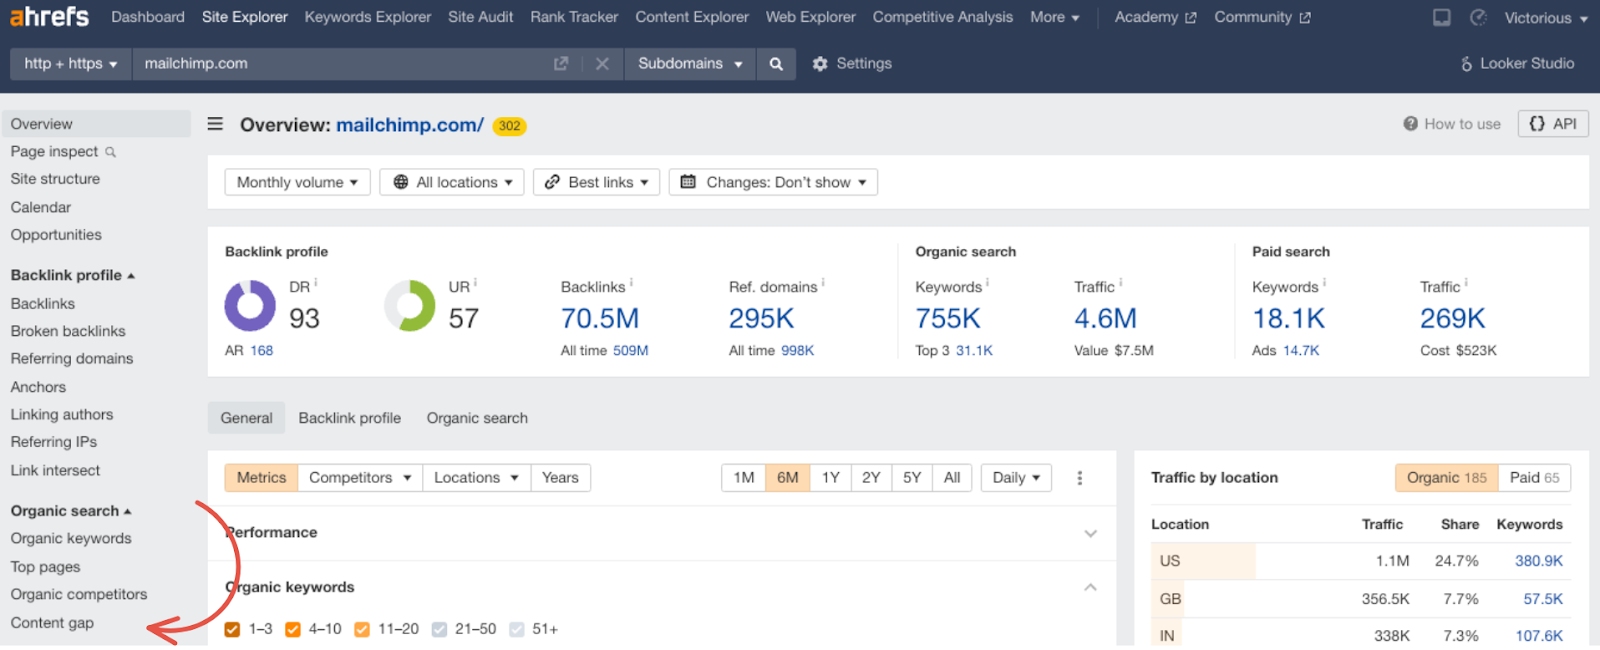
Task: Click the search icon next to Page inspect
Action: pyautogui.click(x=111, y=152)
